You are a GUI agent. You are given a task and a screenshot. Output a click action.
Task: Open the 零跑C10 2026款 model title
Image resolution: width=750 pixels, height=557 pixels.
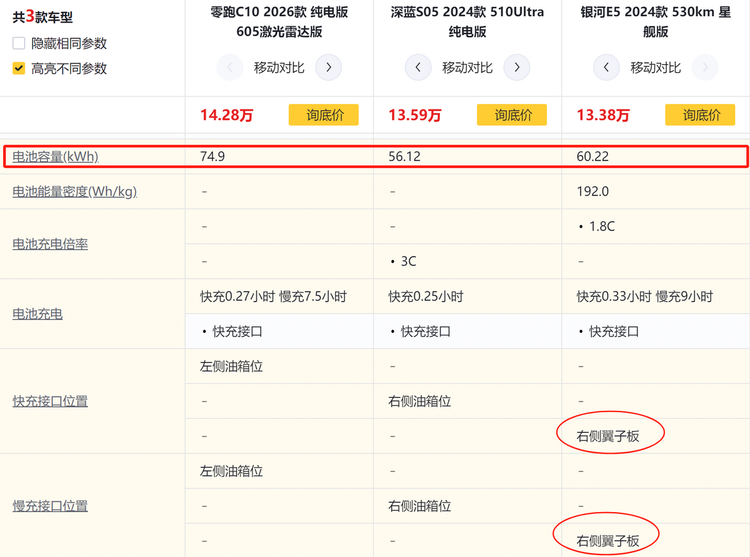point(279,22)
